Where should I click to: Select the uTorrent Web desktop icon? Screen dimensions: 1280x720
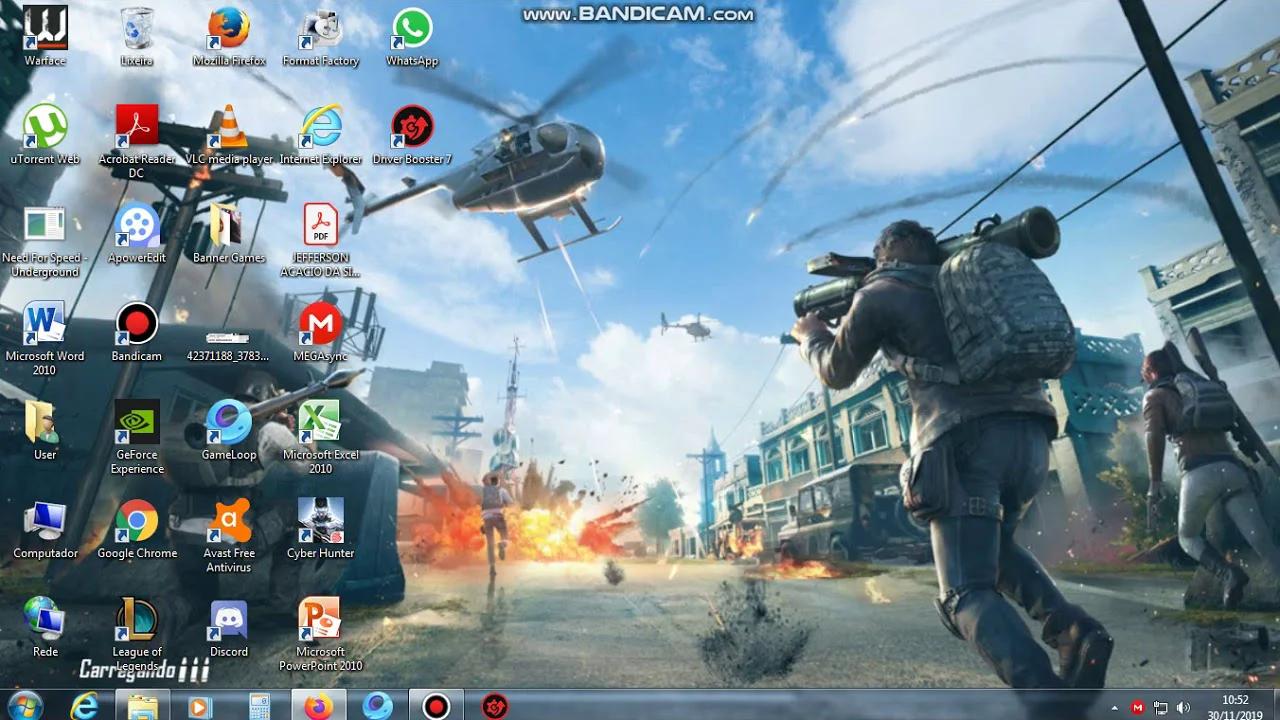click(45, 127)
